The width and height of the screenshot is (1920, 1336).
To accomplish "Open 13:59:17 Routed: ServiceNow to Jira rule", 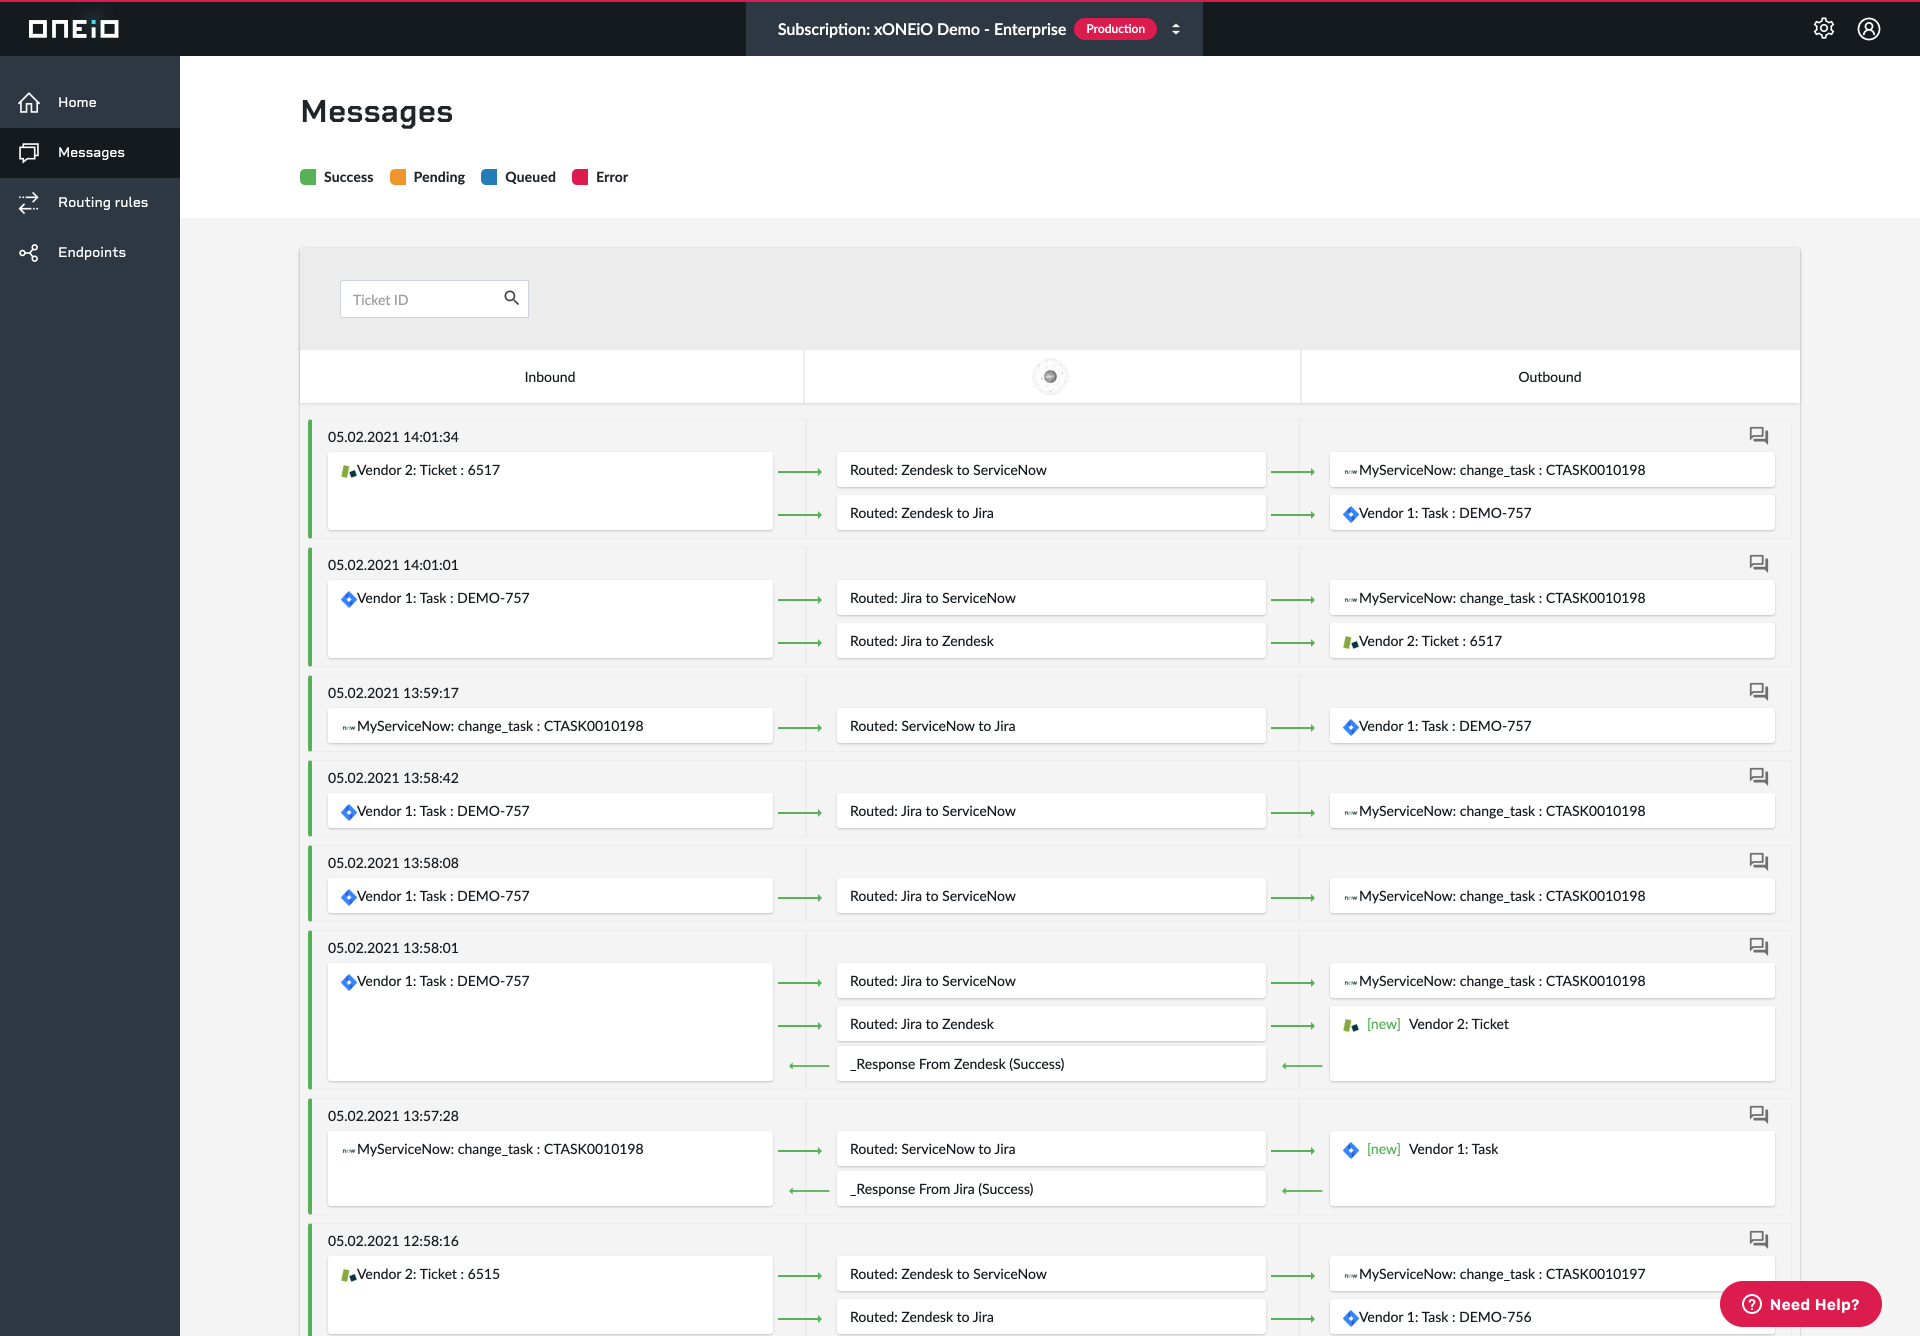I will coord(1051,726).
